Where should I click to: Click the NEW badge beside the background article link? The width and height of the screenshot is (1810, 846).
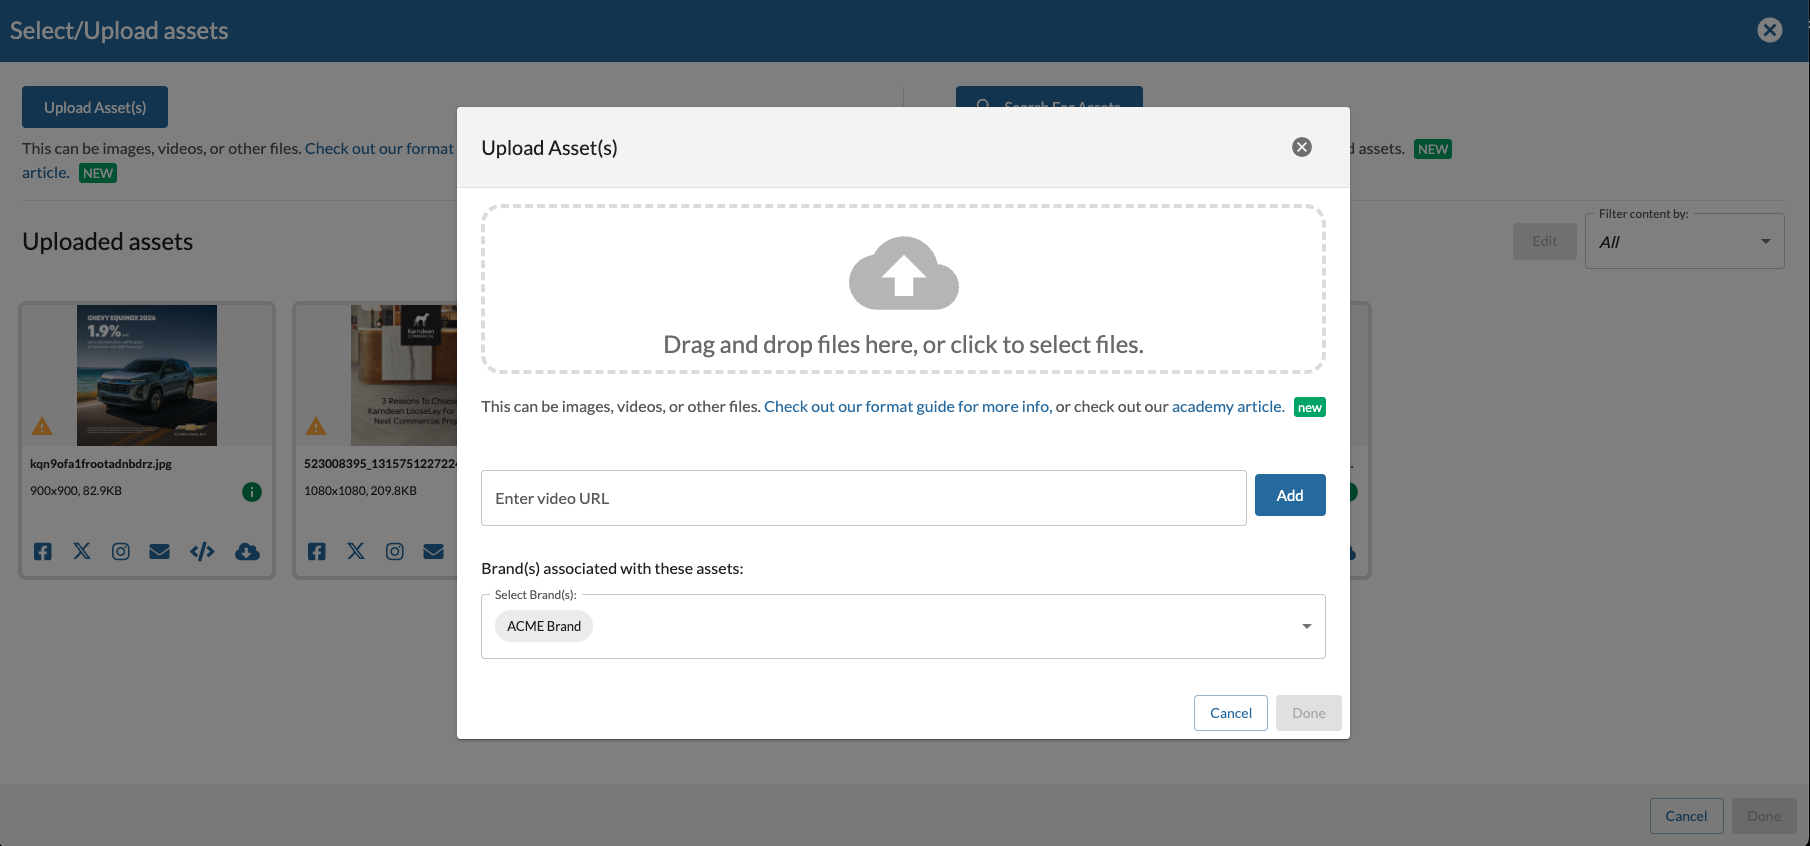[x=98, y=173]
